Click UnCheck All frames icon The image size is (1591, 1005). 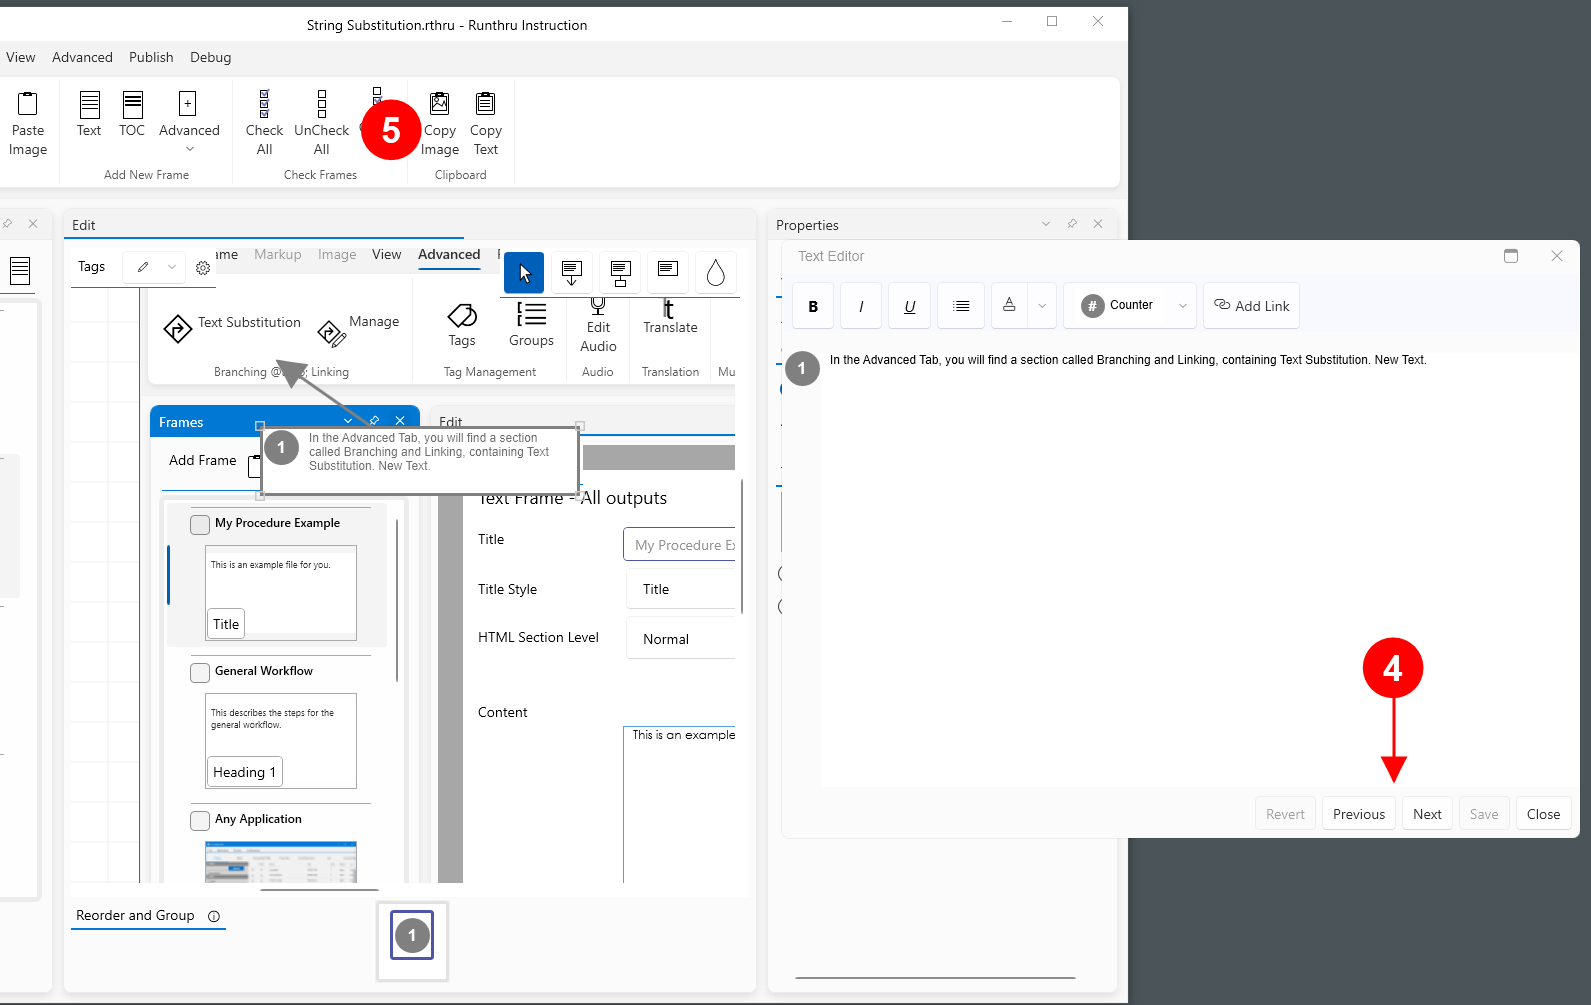click(321, 104)
